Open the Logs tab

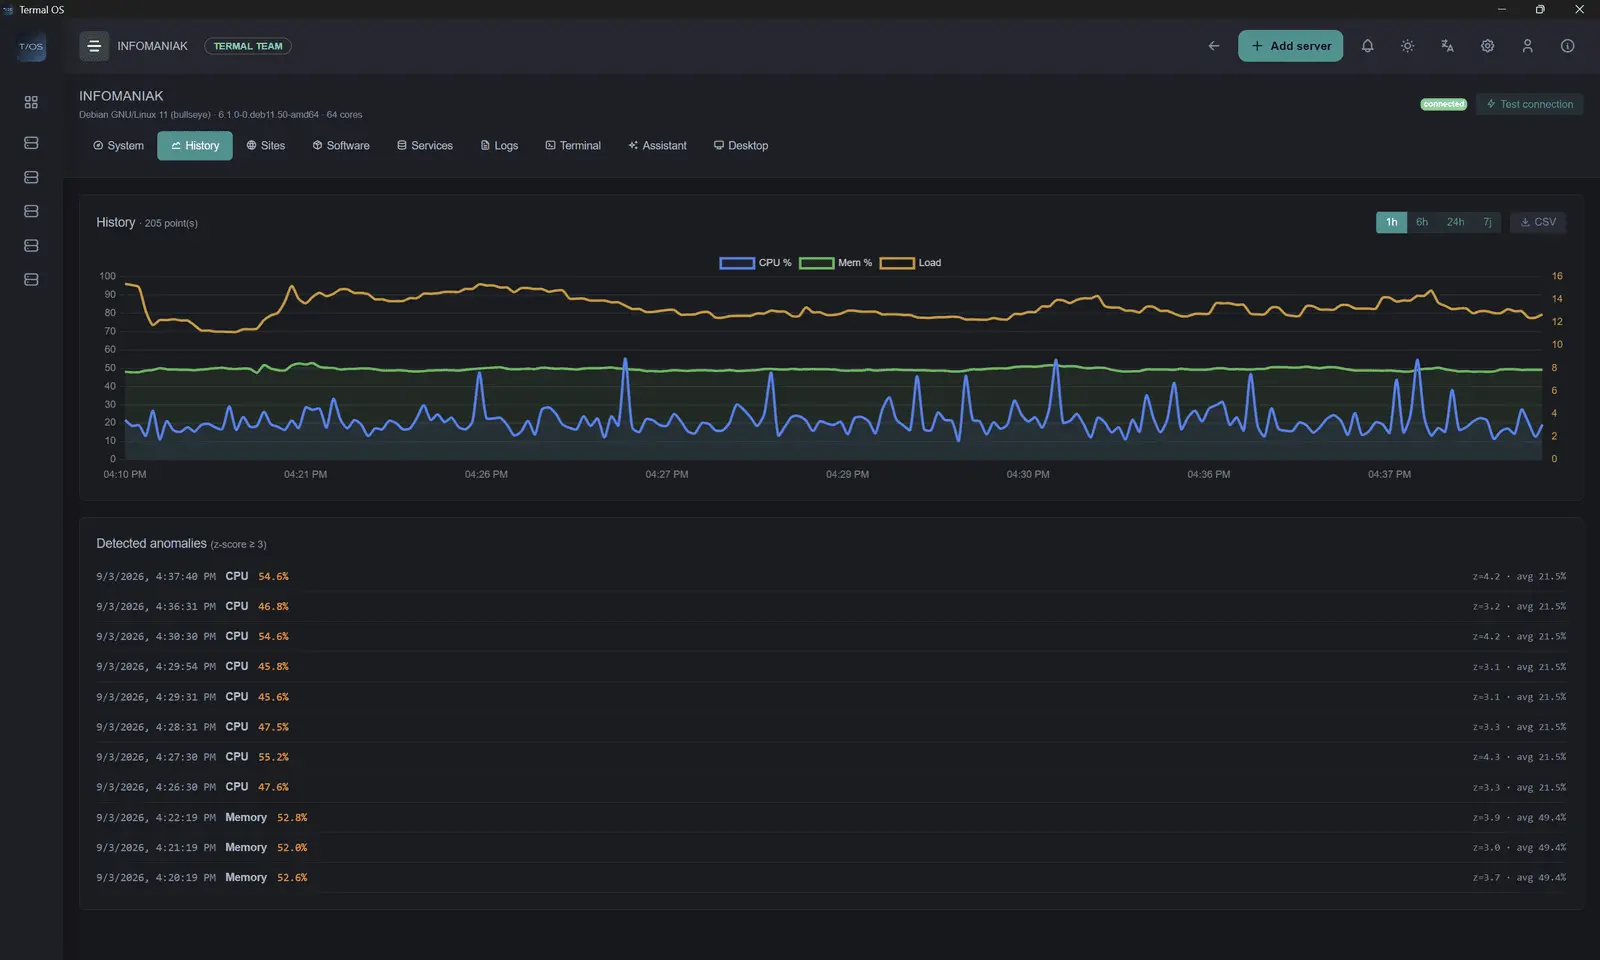point(499,146)
